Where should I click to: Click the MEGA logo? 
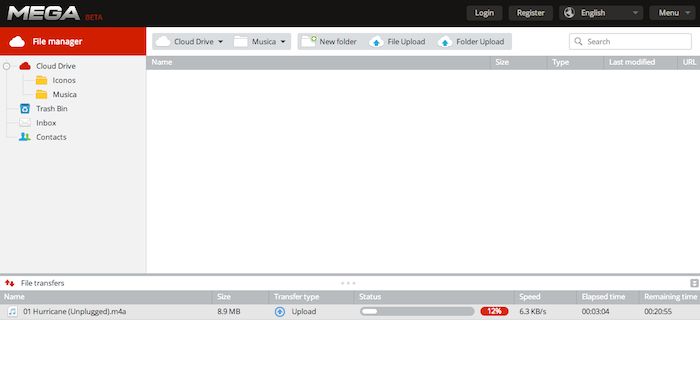coord(44,13)
